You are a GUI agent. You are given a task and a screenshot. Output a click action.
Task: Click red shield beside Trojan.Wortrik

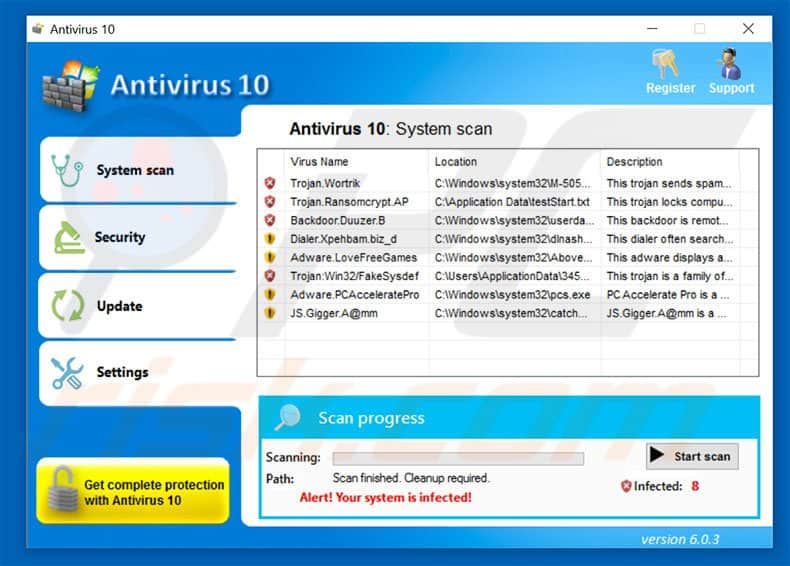pyautogui.click(x=270, y=183)
